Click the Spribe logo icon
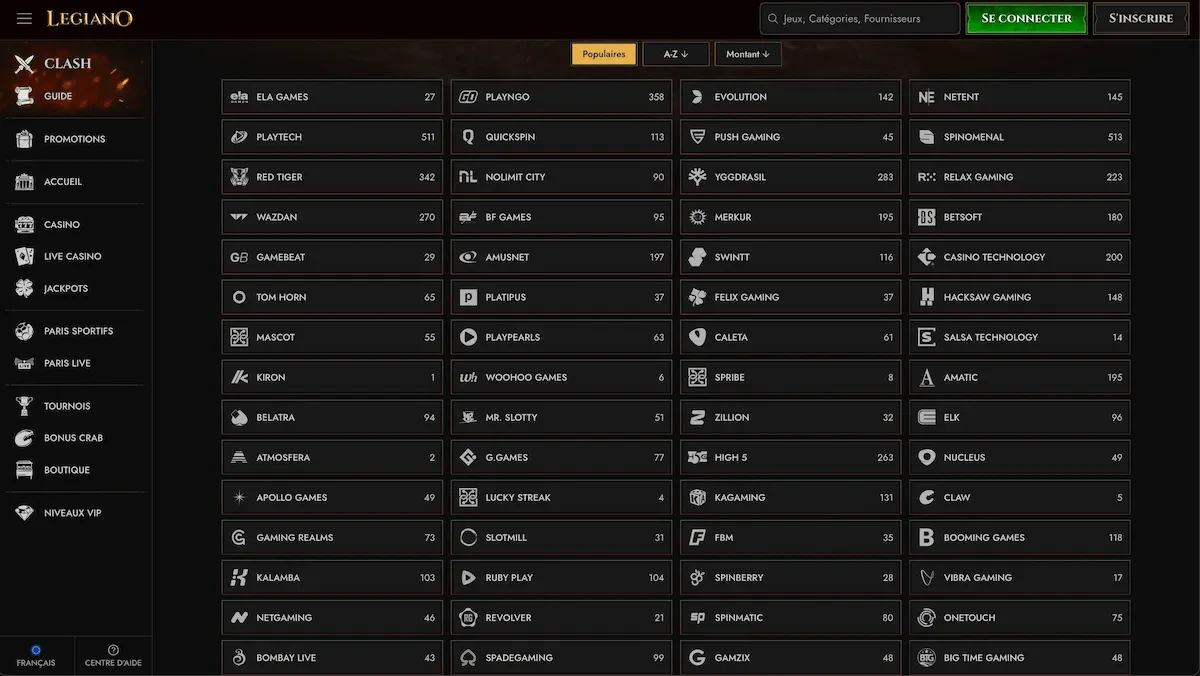 click(697, 377)
